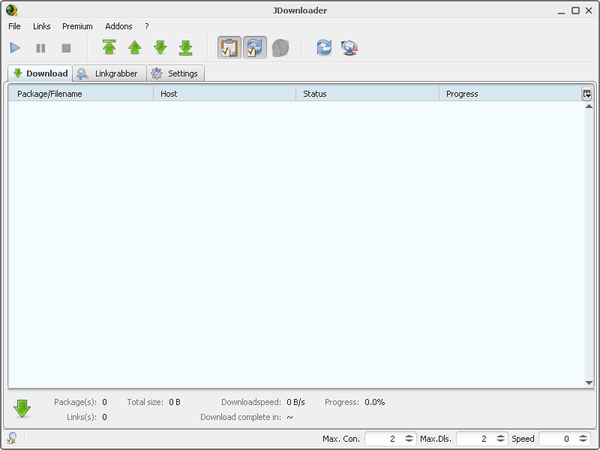Maximize the JDownloader window
The width and height of the screenshot is (600, 450).
pos(576,11)
